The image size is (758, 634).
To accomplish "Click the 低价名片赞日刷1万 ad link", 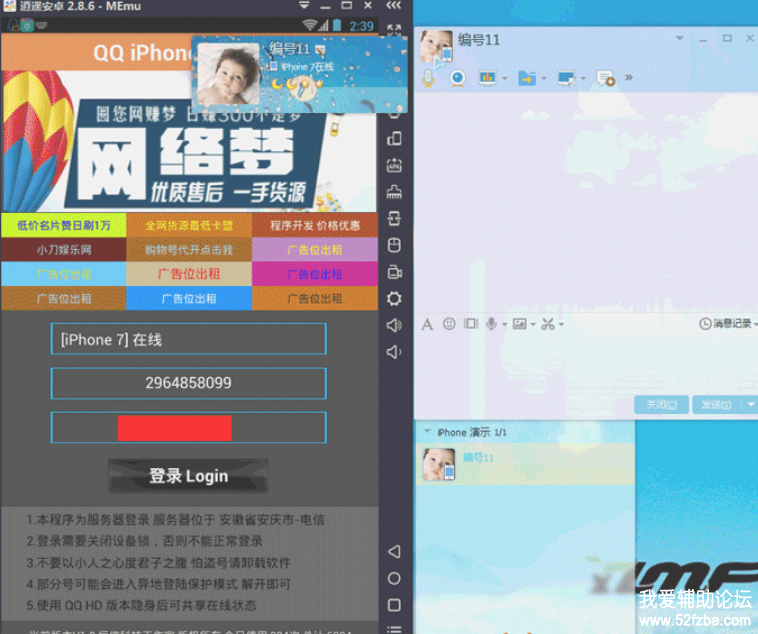I will [64, 225].
